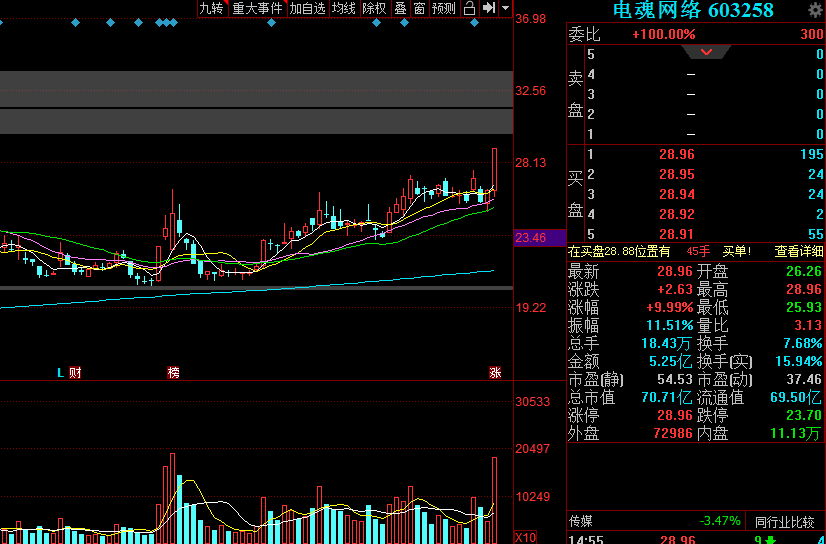
Task: Toggle the 窗 multi-window option
Action: click(x=419, y=8)
